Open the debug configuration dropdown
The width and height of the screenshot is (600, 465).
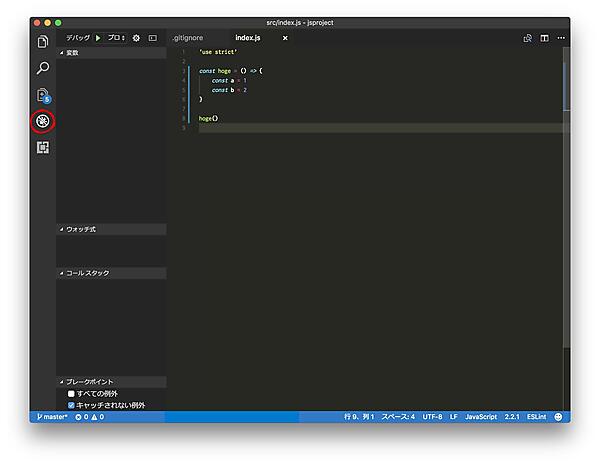[x=116, y=38]
